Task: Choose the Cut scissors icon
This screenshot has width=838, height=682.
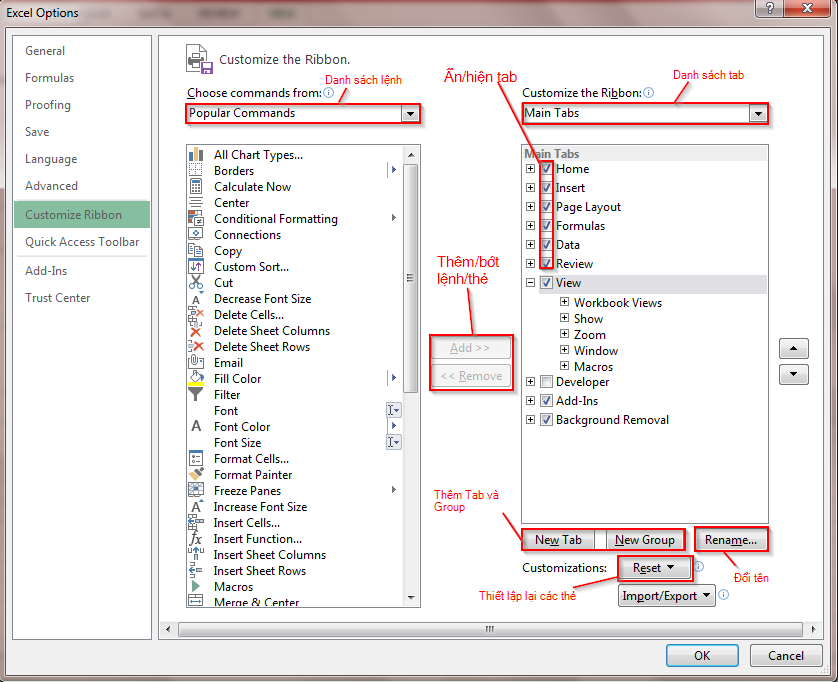Action: 196,282
